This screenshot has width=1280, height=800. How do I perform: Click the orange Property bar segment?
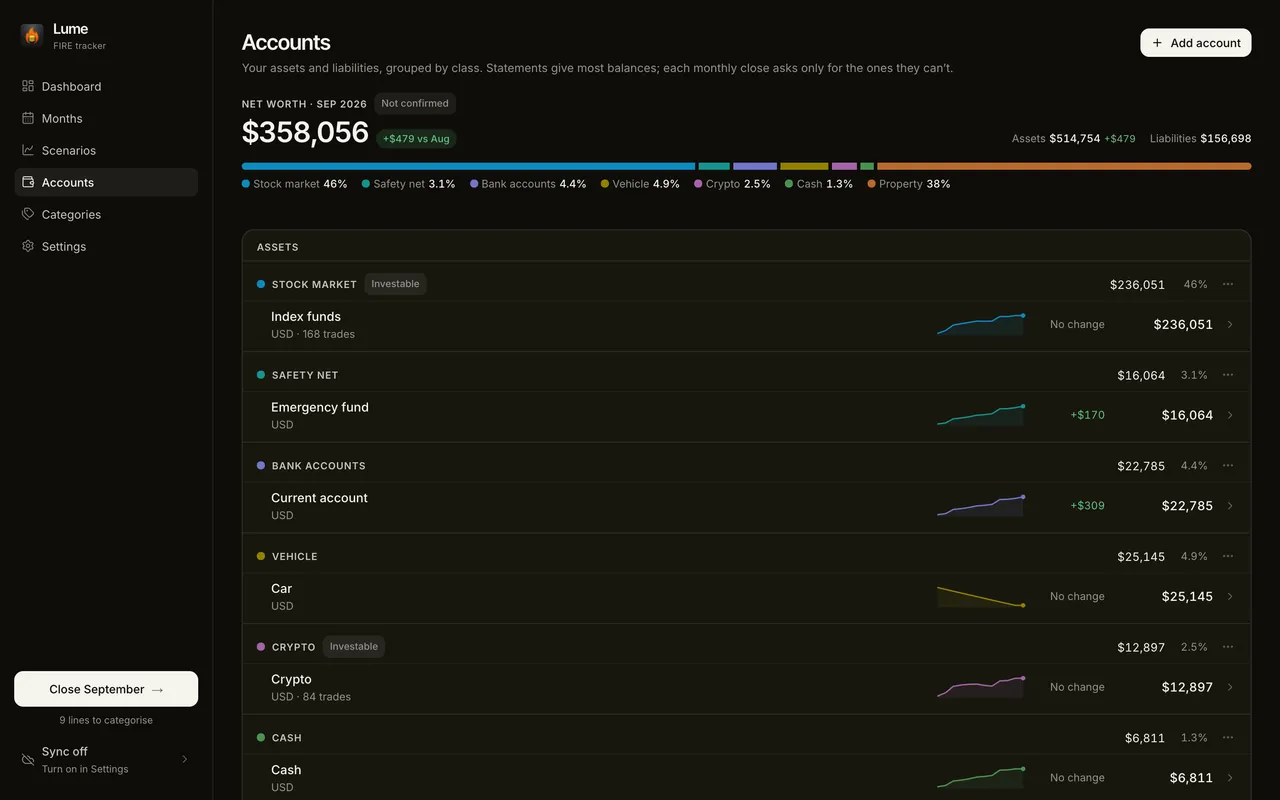(x=1064, y=166)
